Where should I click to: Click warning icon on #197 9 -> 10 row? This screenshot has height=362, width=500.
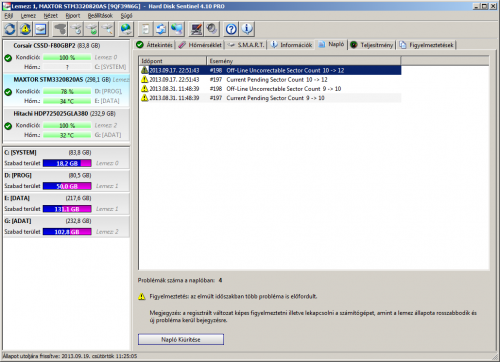click(x=144, y=98)
